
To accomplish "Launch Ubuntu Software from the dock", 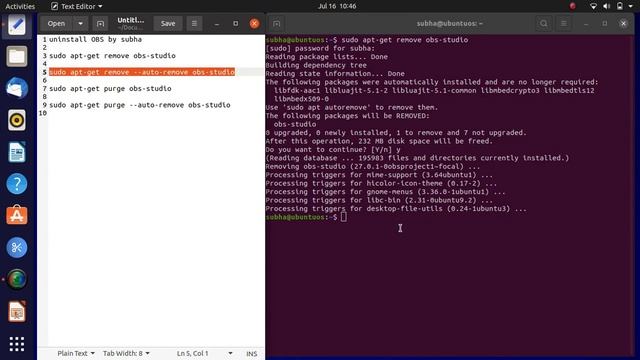I will point(17,215).
